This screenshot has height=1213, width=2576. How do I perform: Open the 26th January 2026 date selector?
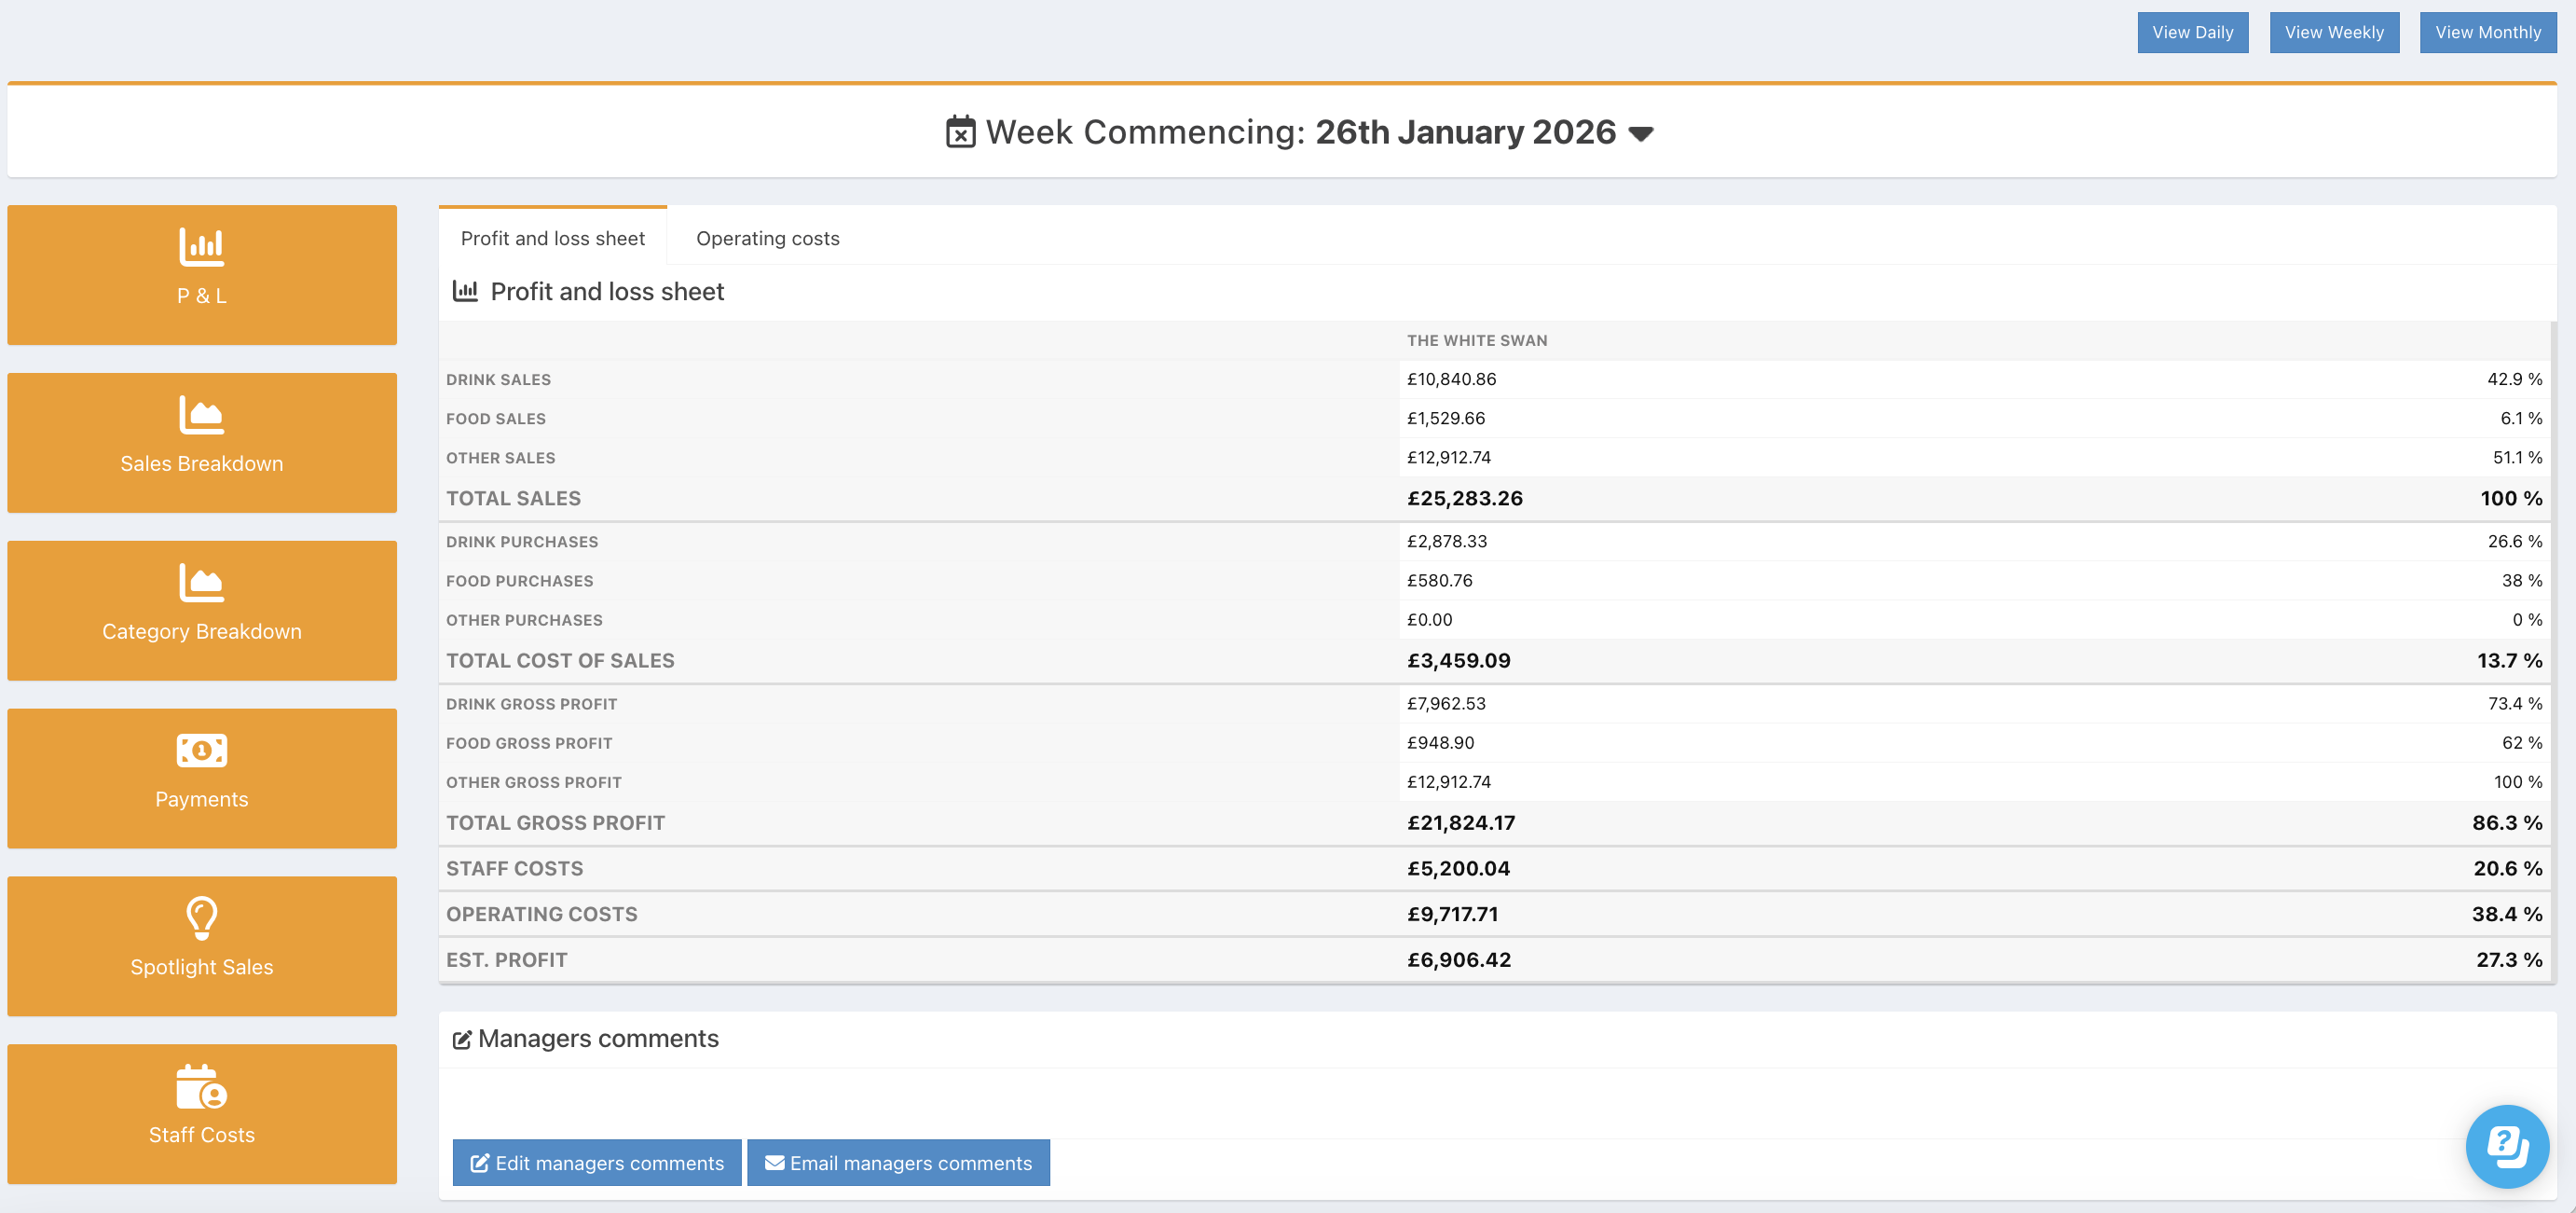1464,132
